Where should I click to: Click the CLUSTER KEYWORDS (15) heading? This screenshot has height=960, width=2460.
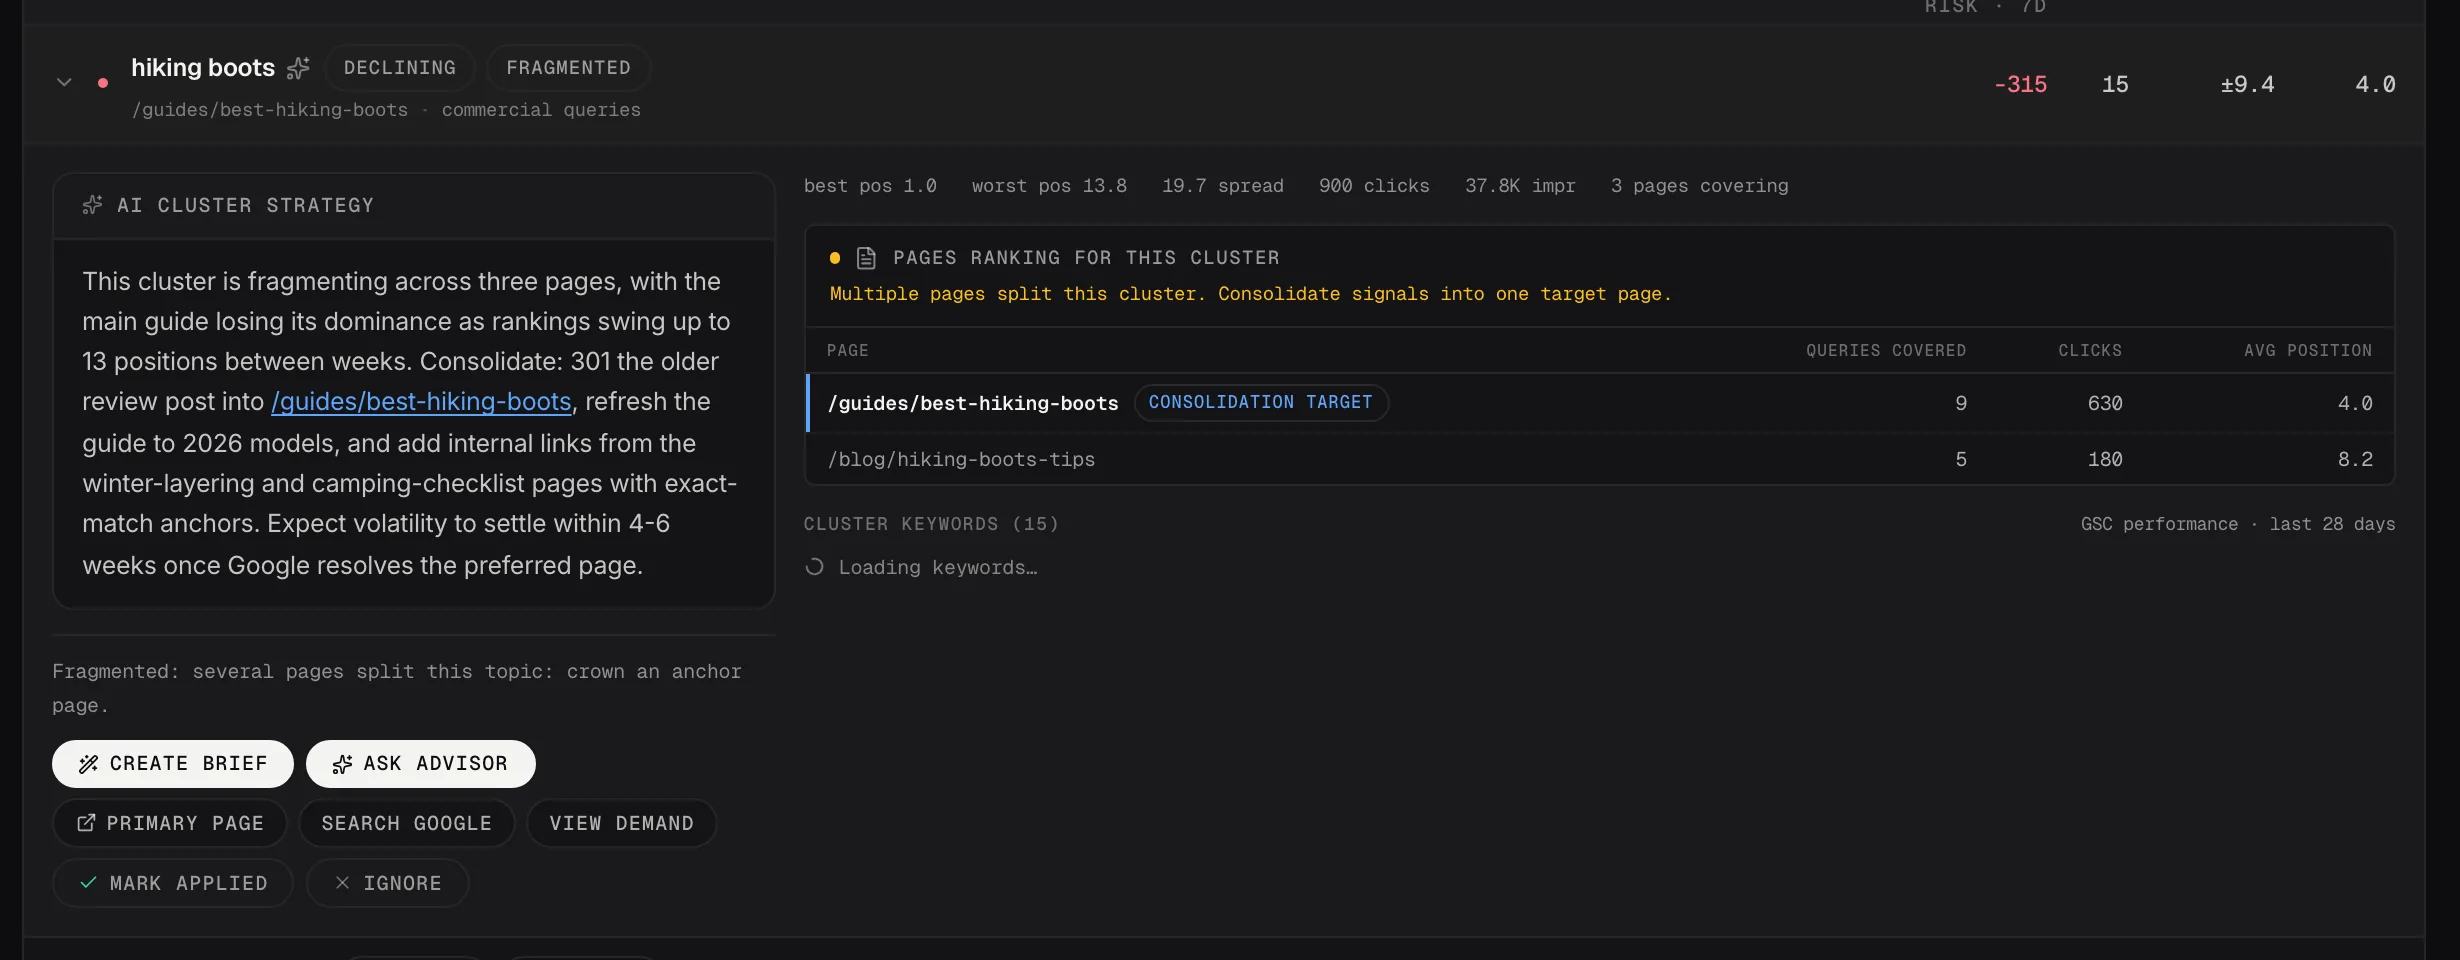(x=931, y=524)
